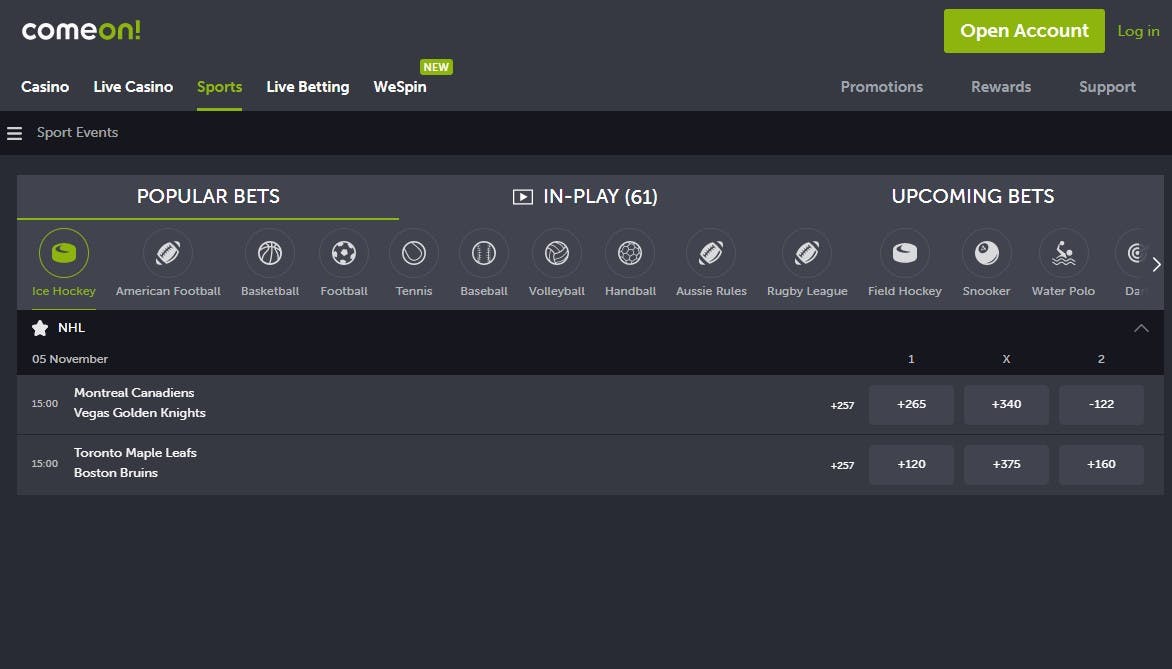The image size is (1172, 669).
Task: Open the Promotions page
Action: click(x=881, y=87)
